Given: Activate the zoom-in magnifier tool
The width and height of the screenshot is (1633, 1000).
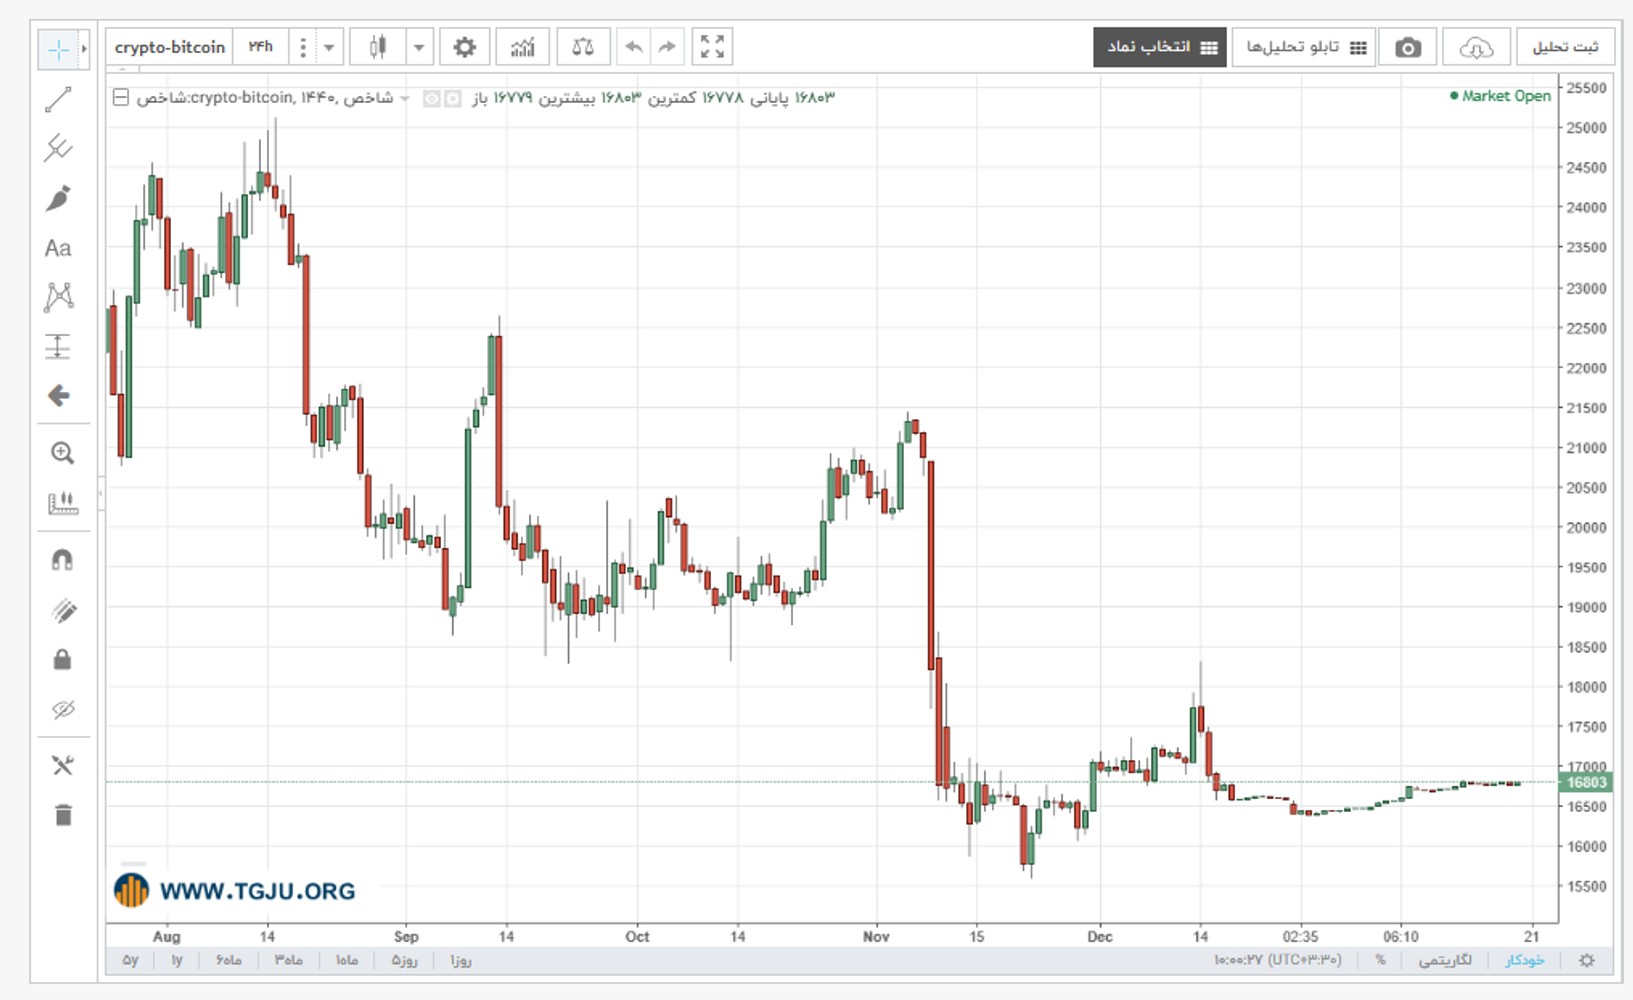Looking at the screenshot, I should [x=62, y=453].
